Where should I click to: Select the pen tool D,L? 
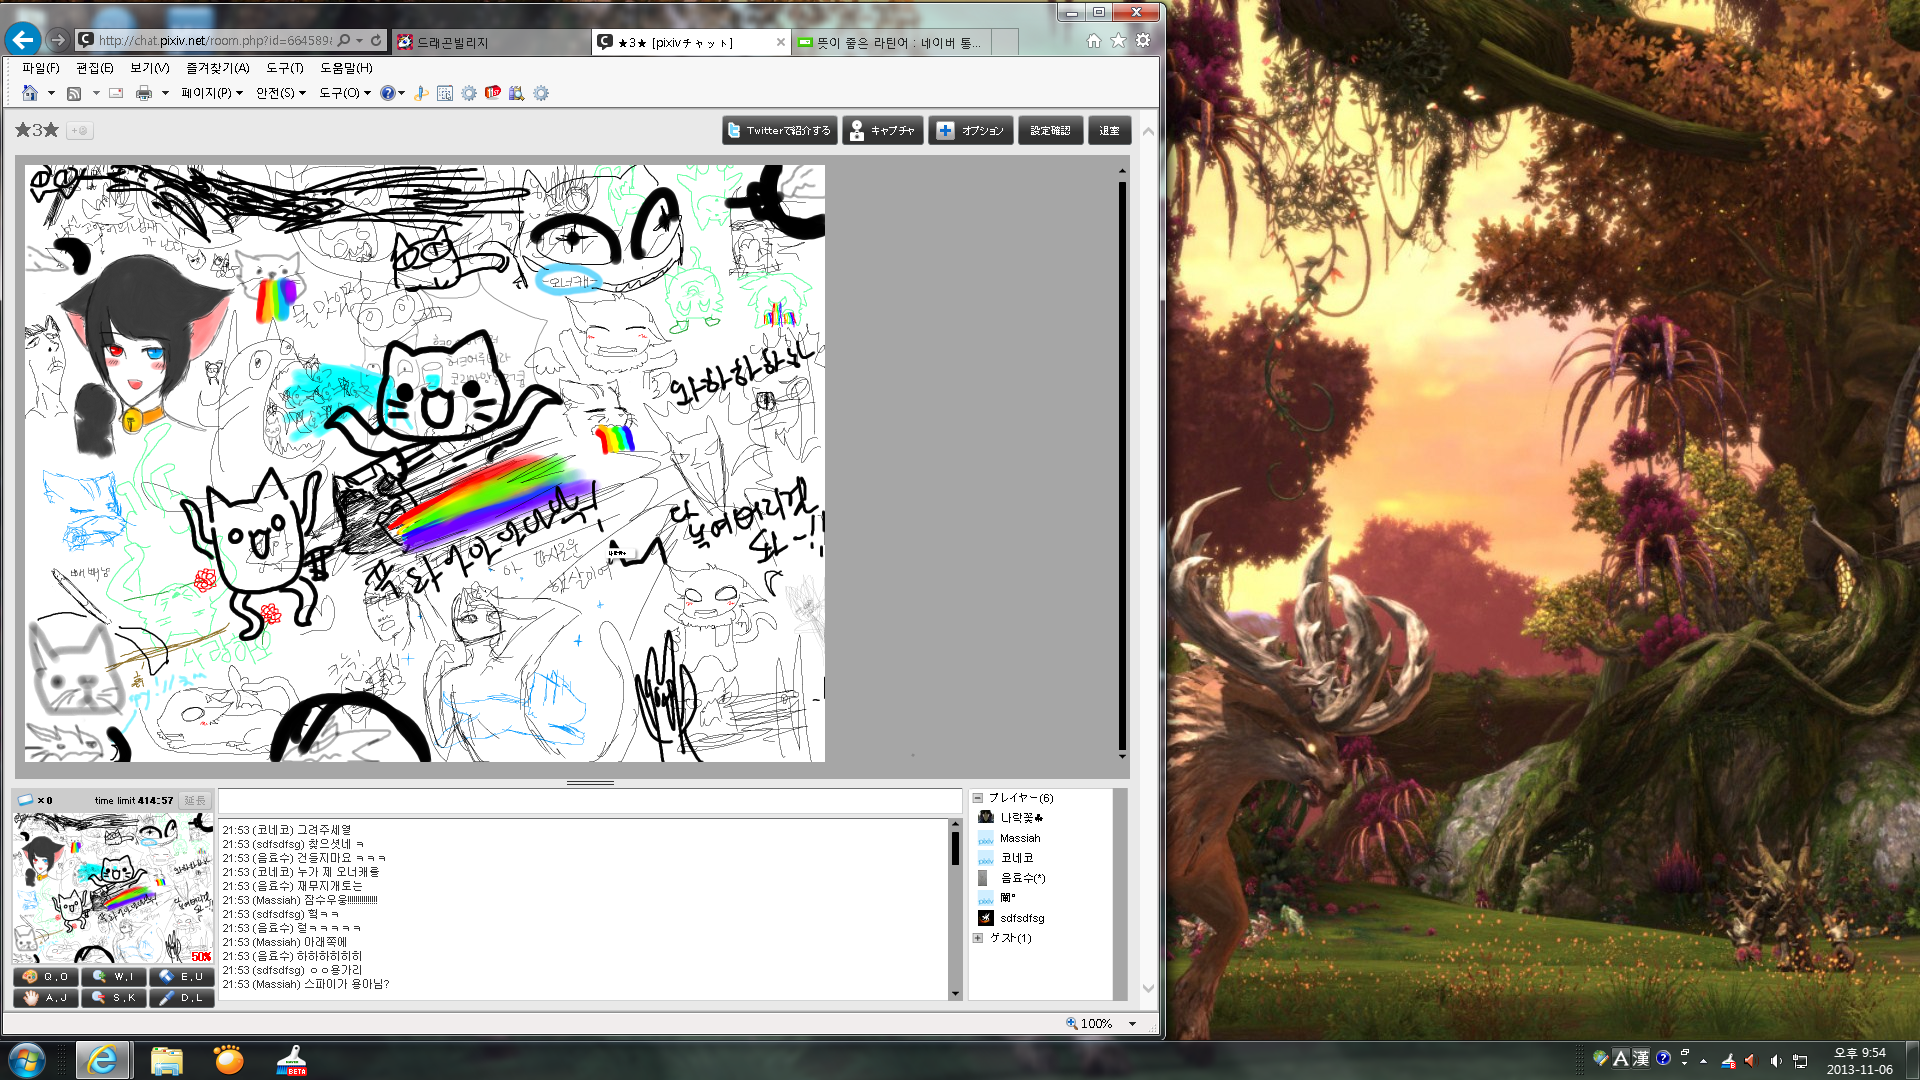point(182,997)
